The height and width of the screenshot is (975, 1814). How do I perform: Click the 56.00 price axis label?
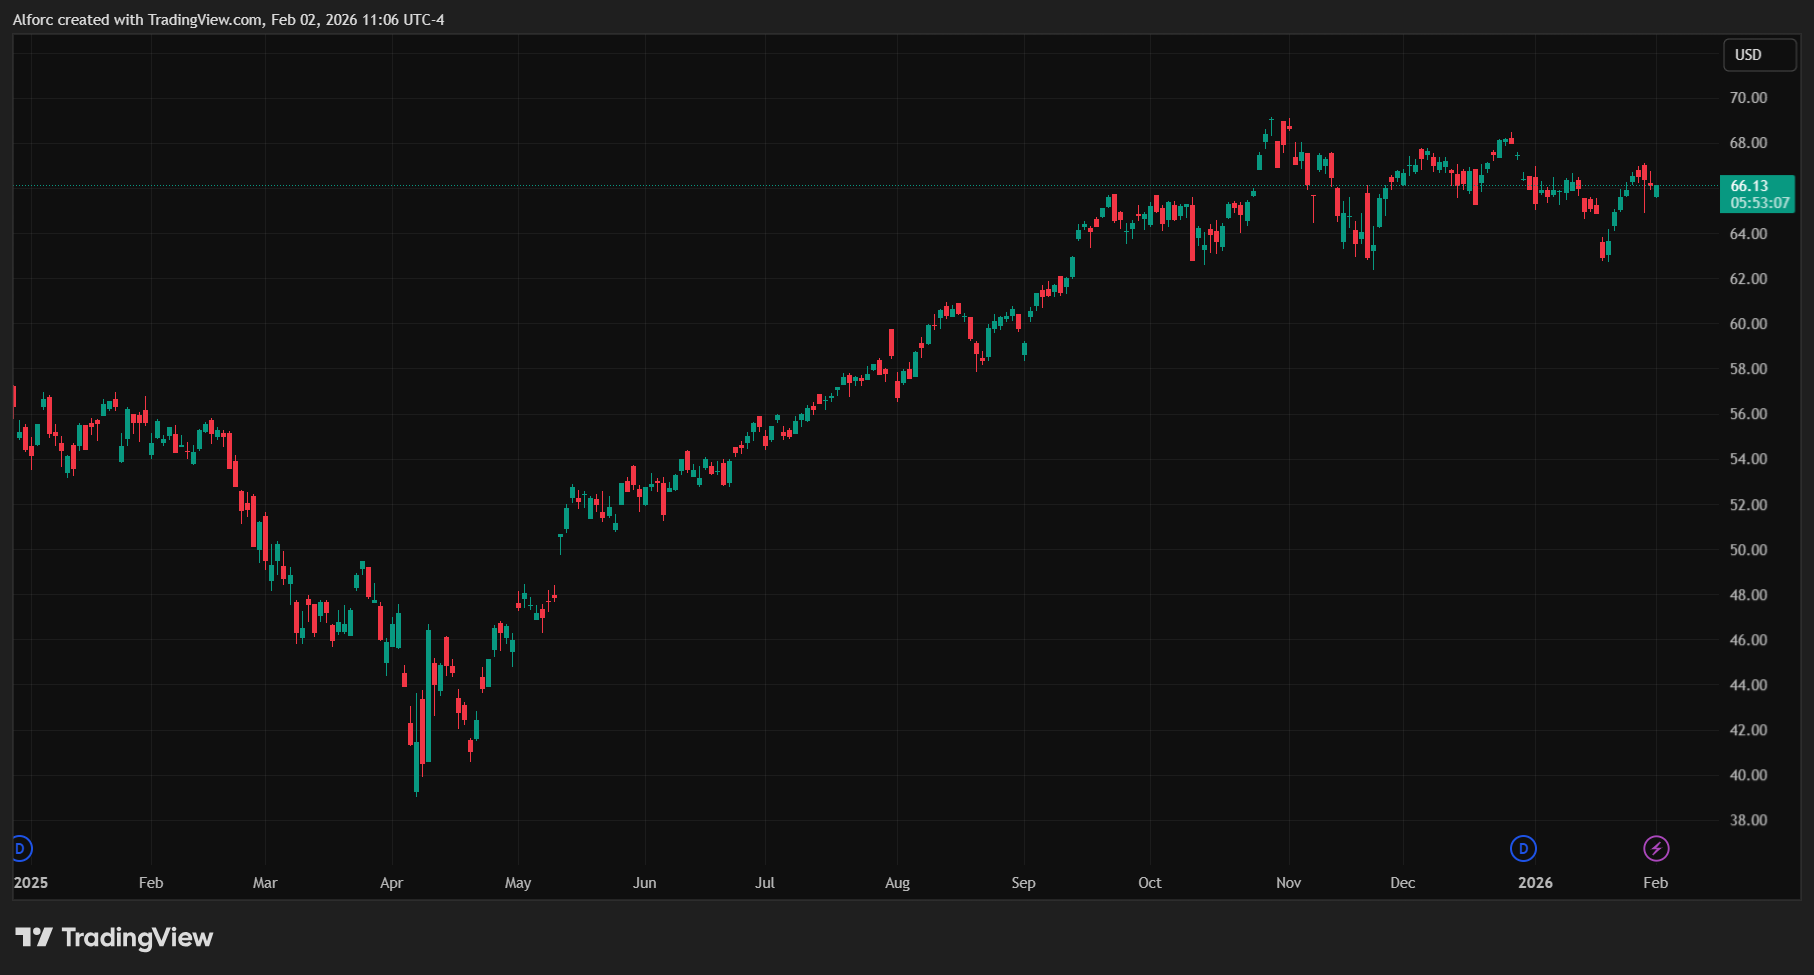tap(1748, 414)
